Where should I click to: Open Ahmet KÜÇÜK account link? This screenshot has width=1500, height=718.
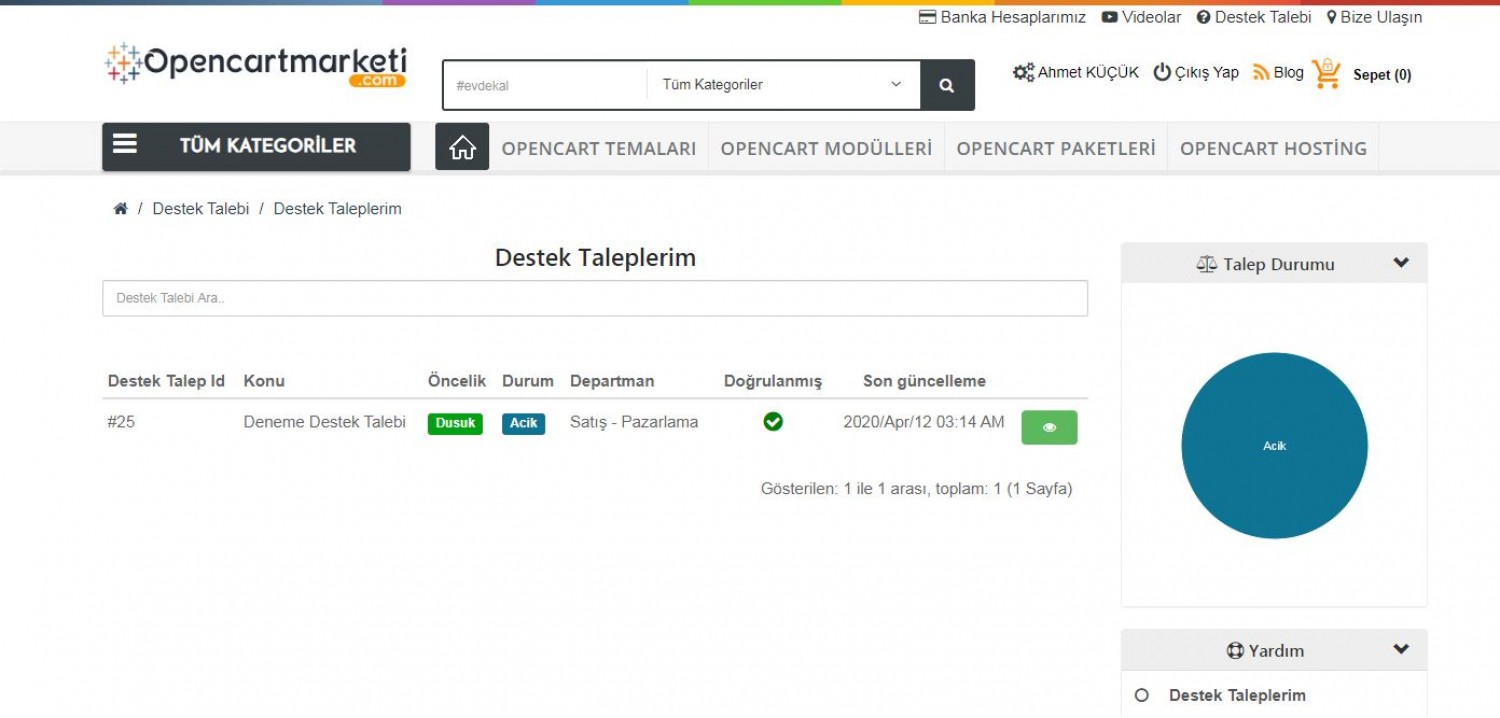1088,73
